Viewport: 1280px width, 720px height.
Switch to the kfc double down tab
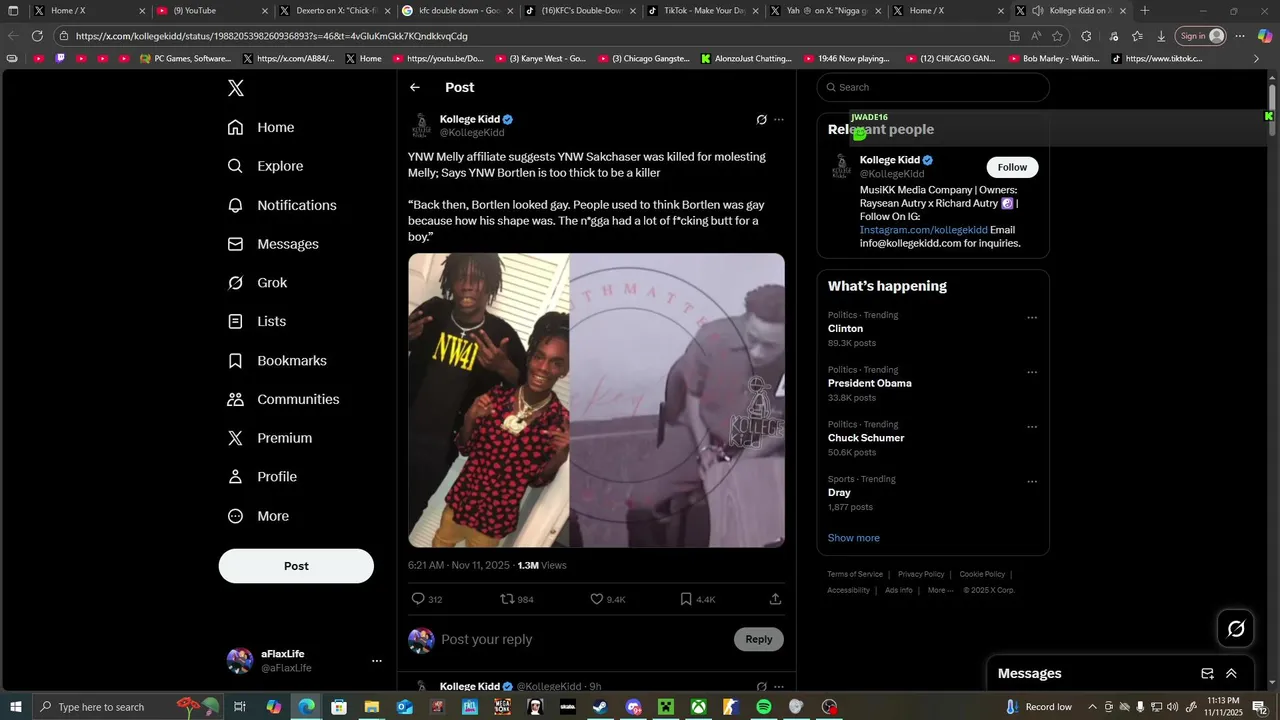(x=456, y=11)
